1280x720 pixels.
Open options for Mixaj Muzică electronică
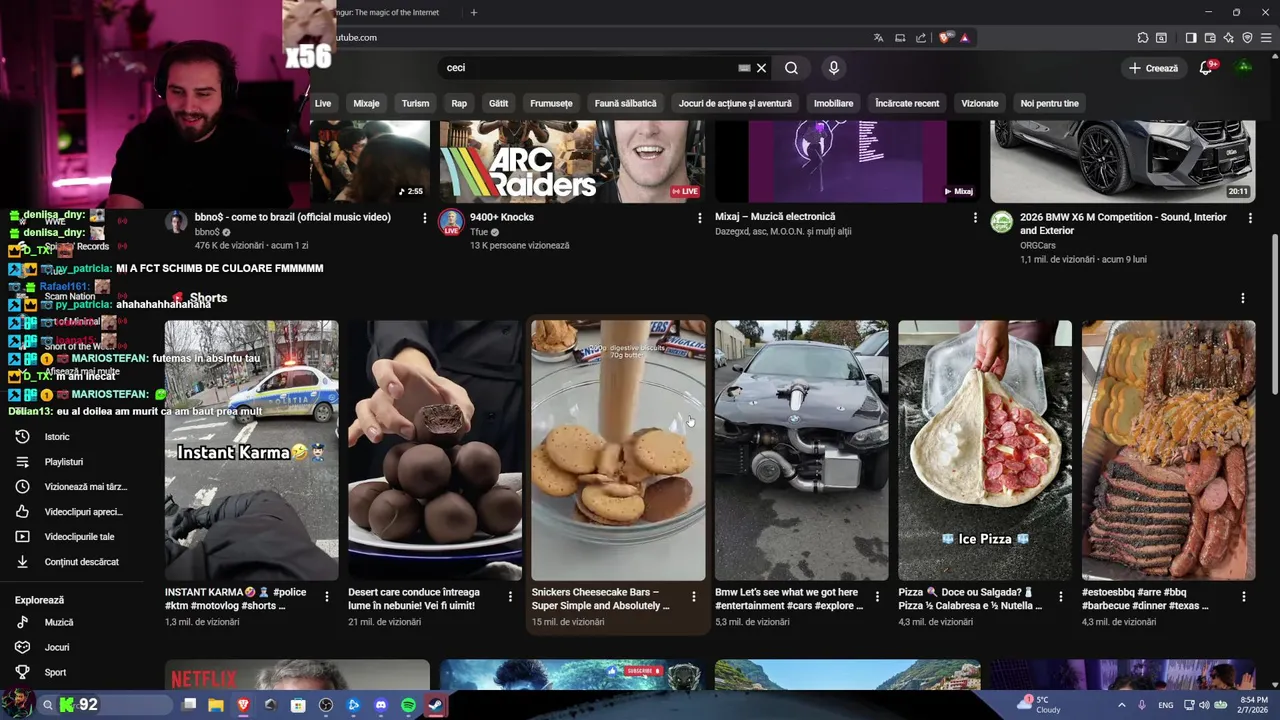(975, 218)
